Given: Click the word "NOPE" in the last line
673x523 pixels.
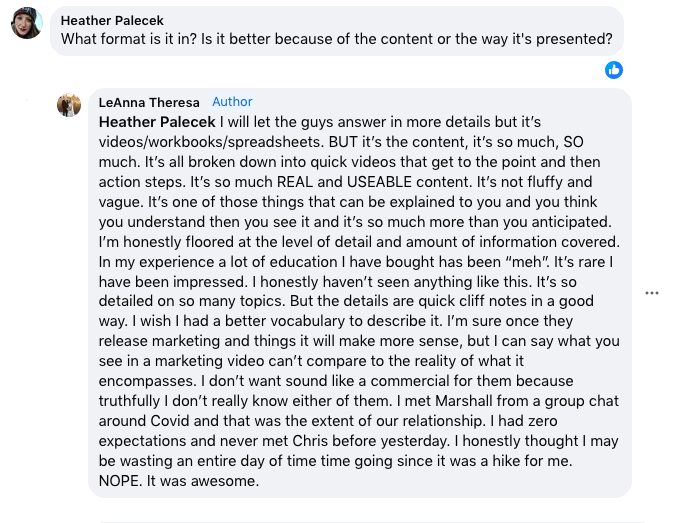Looking at the screenshot, I should (x=119, y=481).
